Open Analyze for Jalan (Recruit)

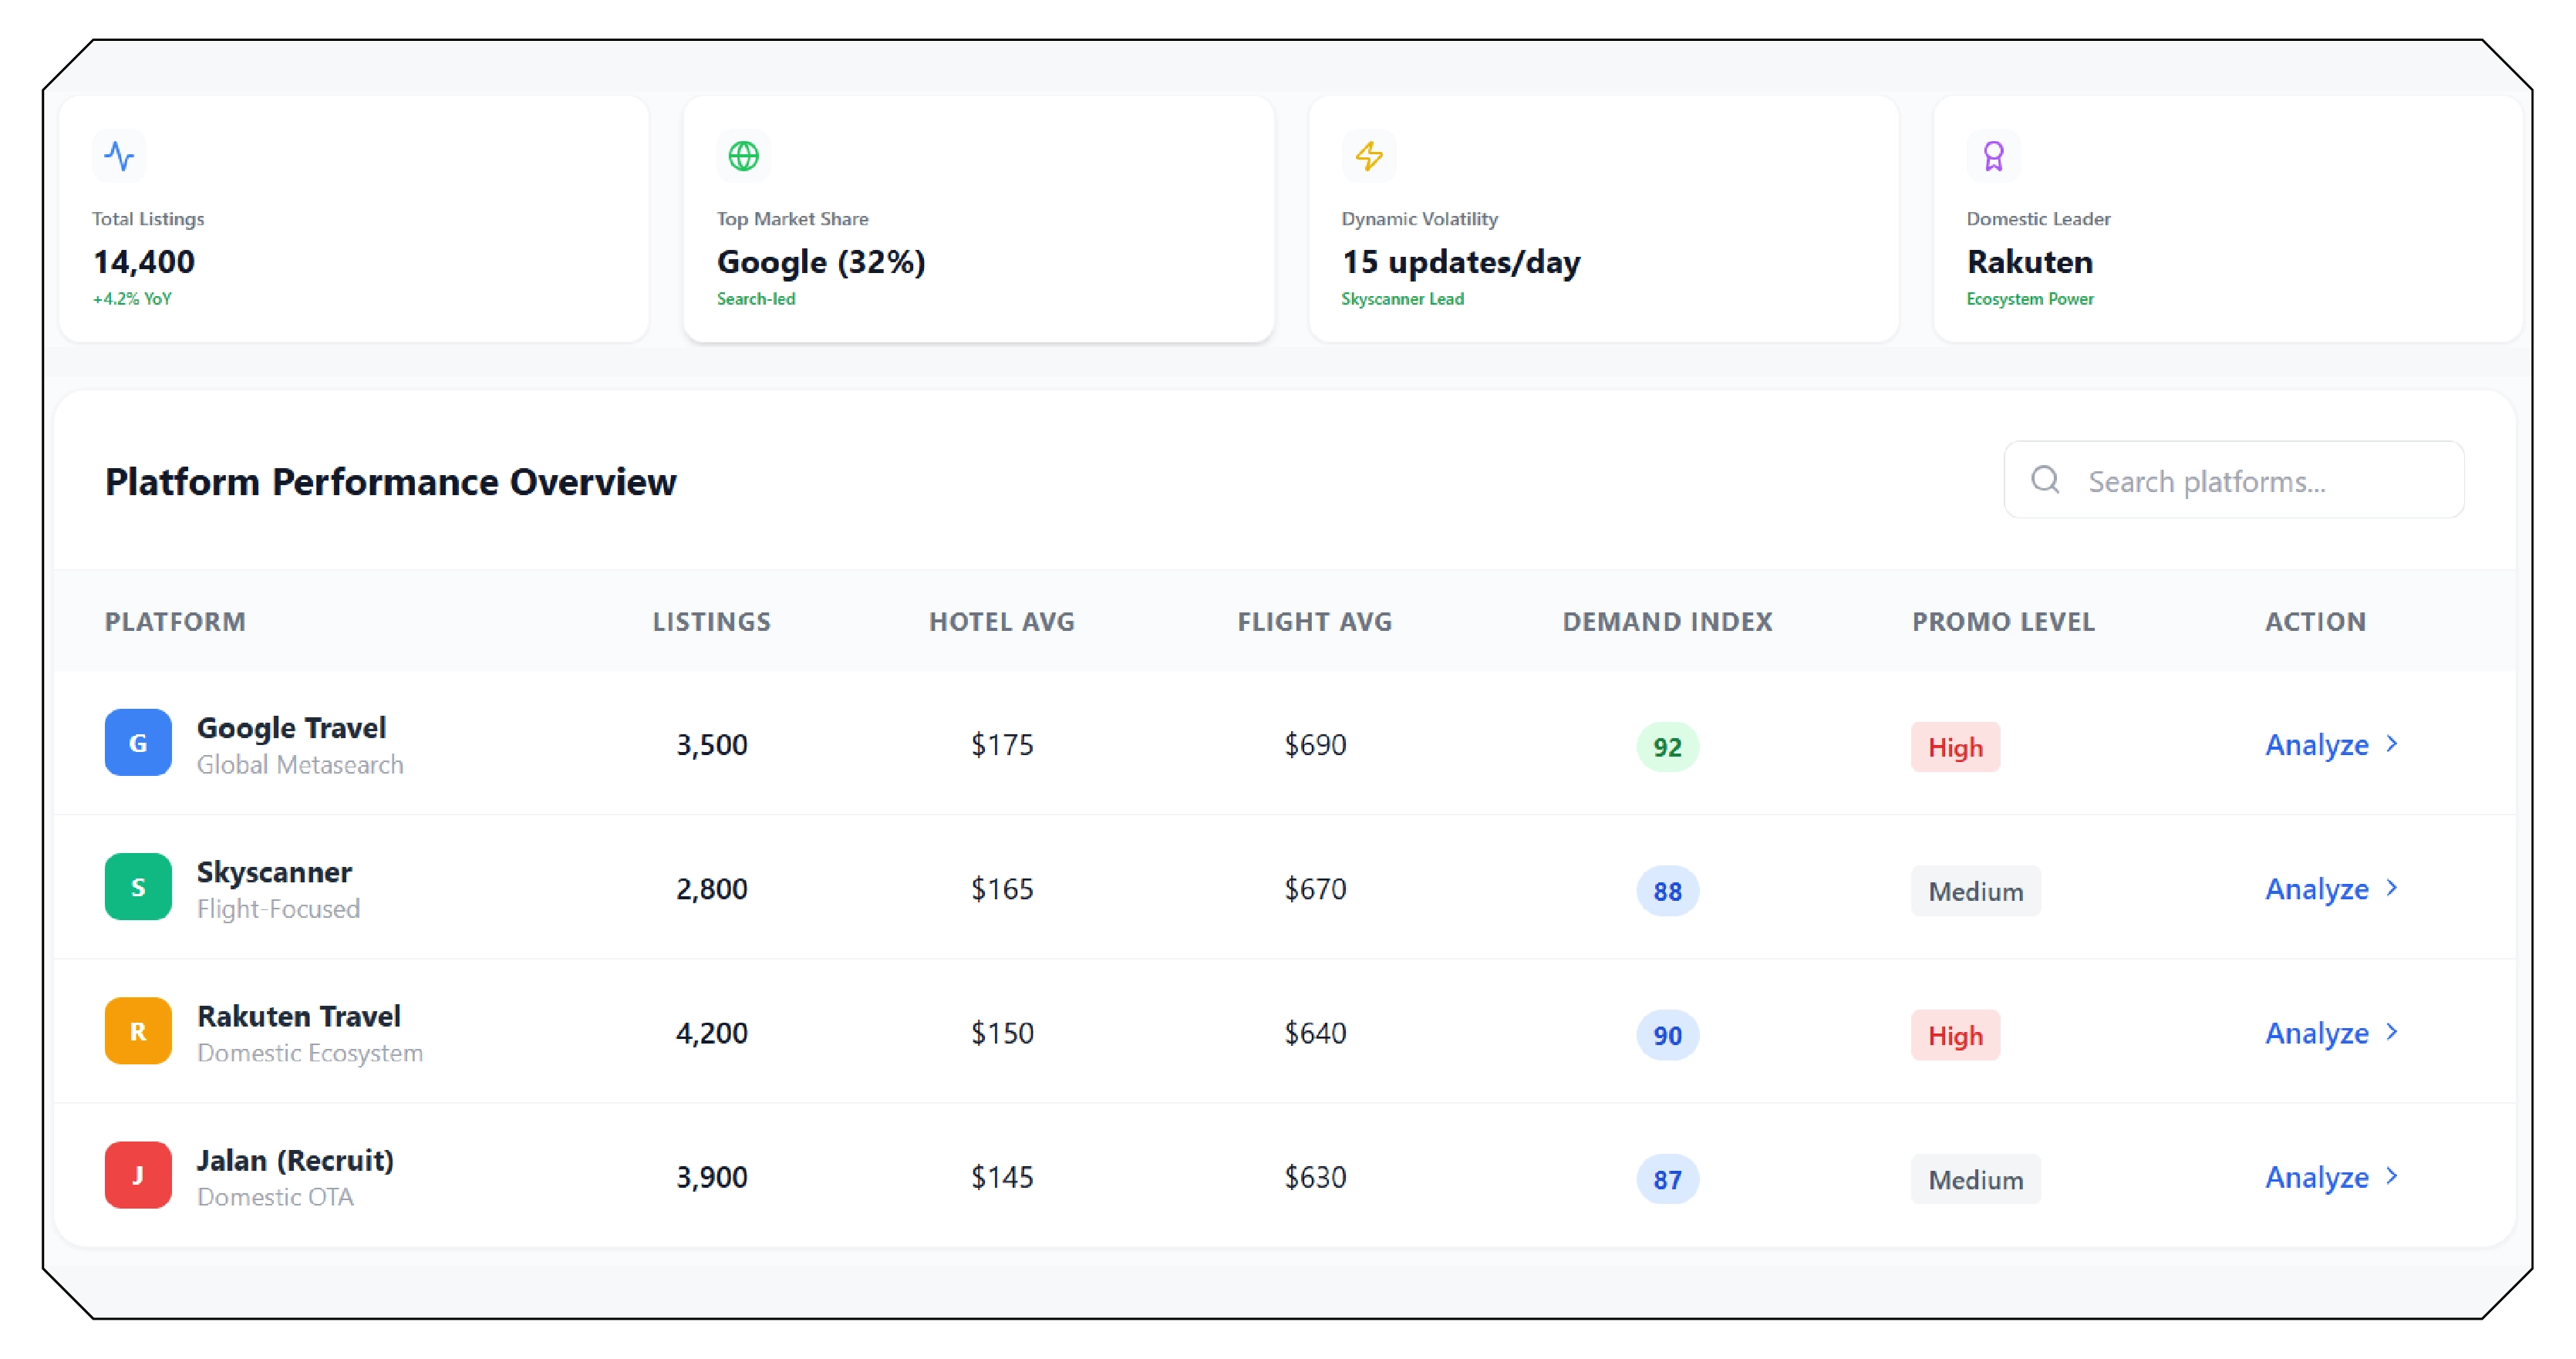click(x=2331, y=1177)
